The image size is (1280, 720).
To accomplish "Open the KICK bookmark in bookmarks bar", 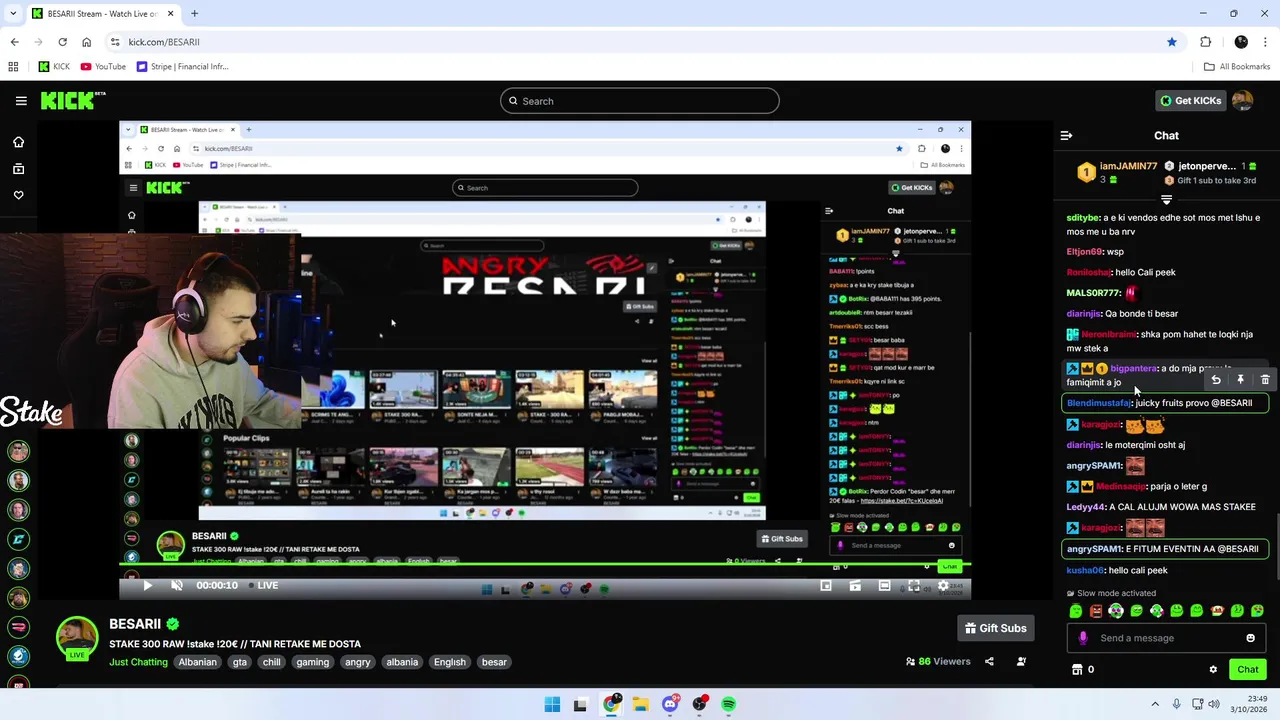I will tap(54, 67).
